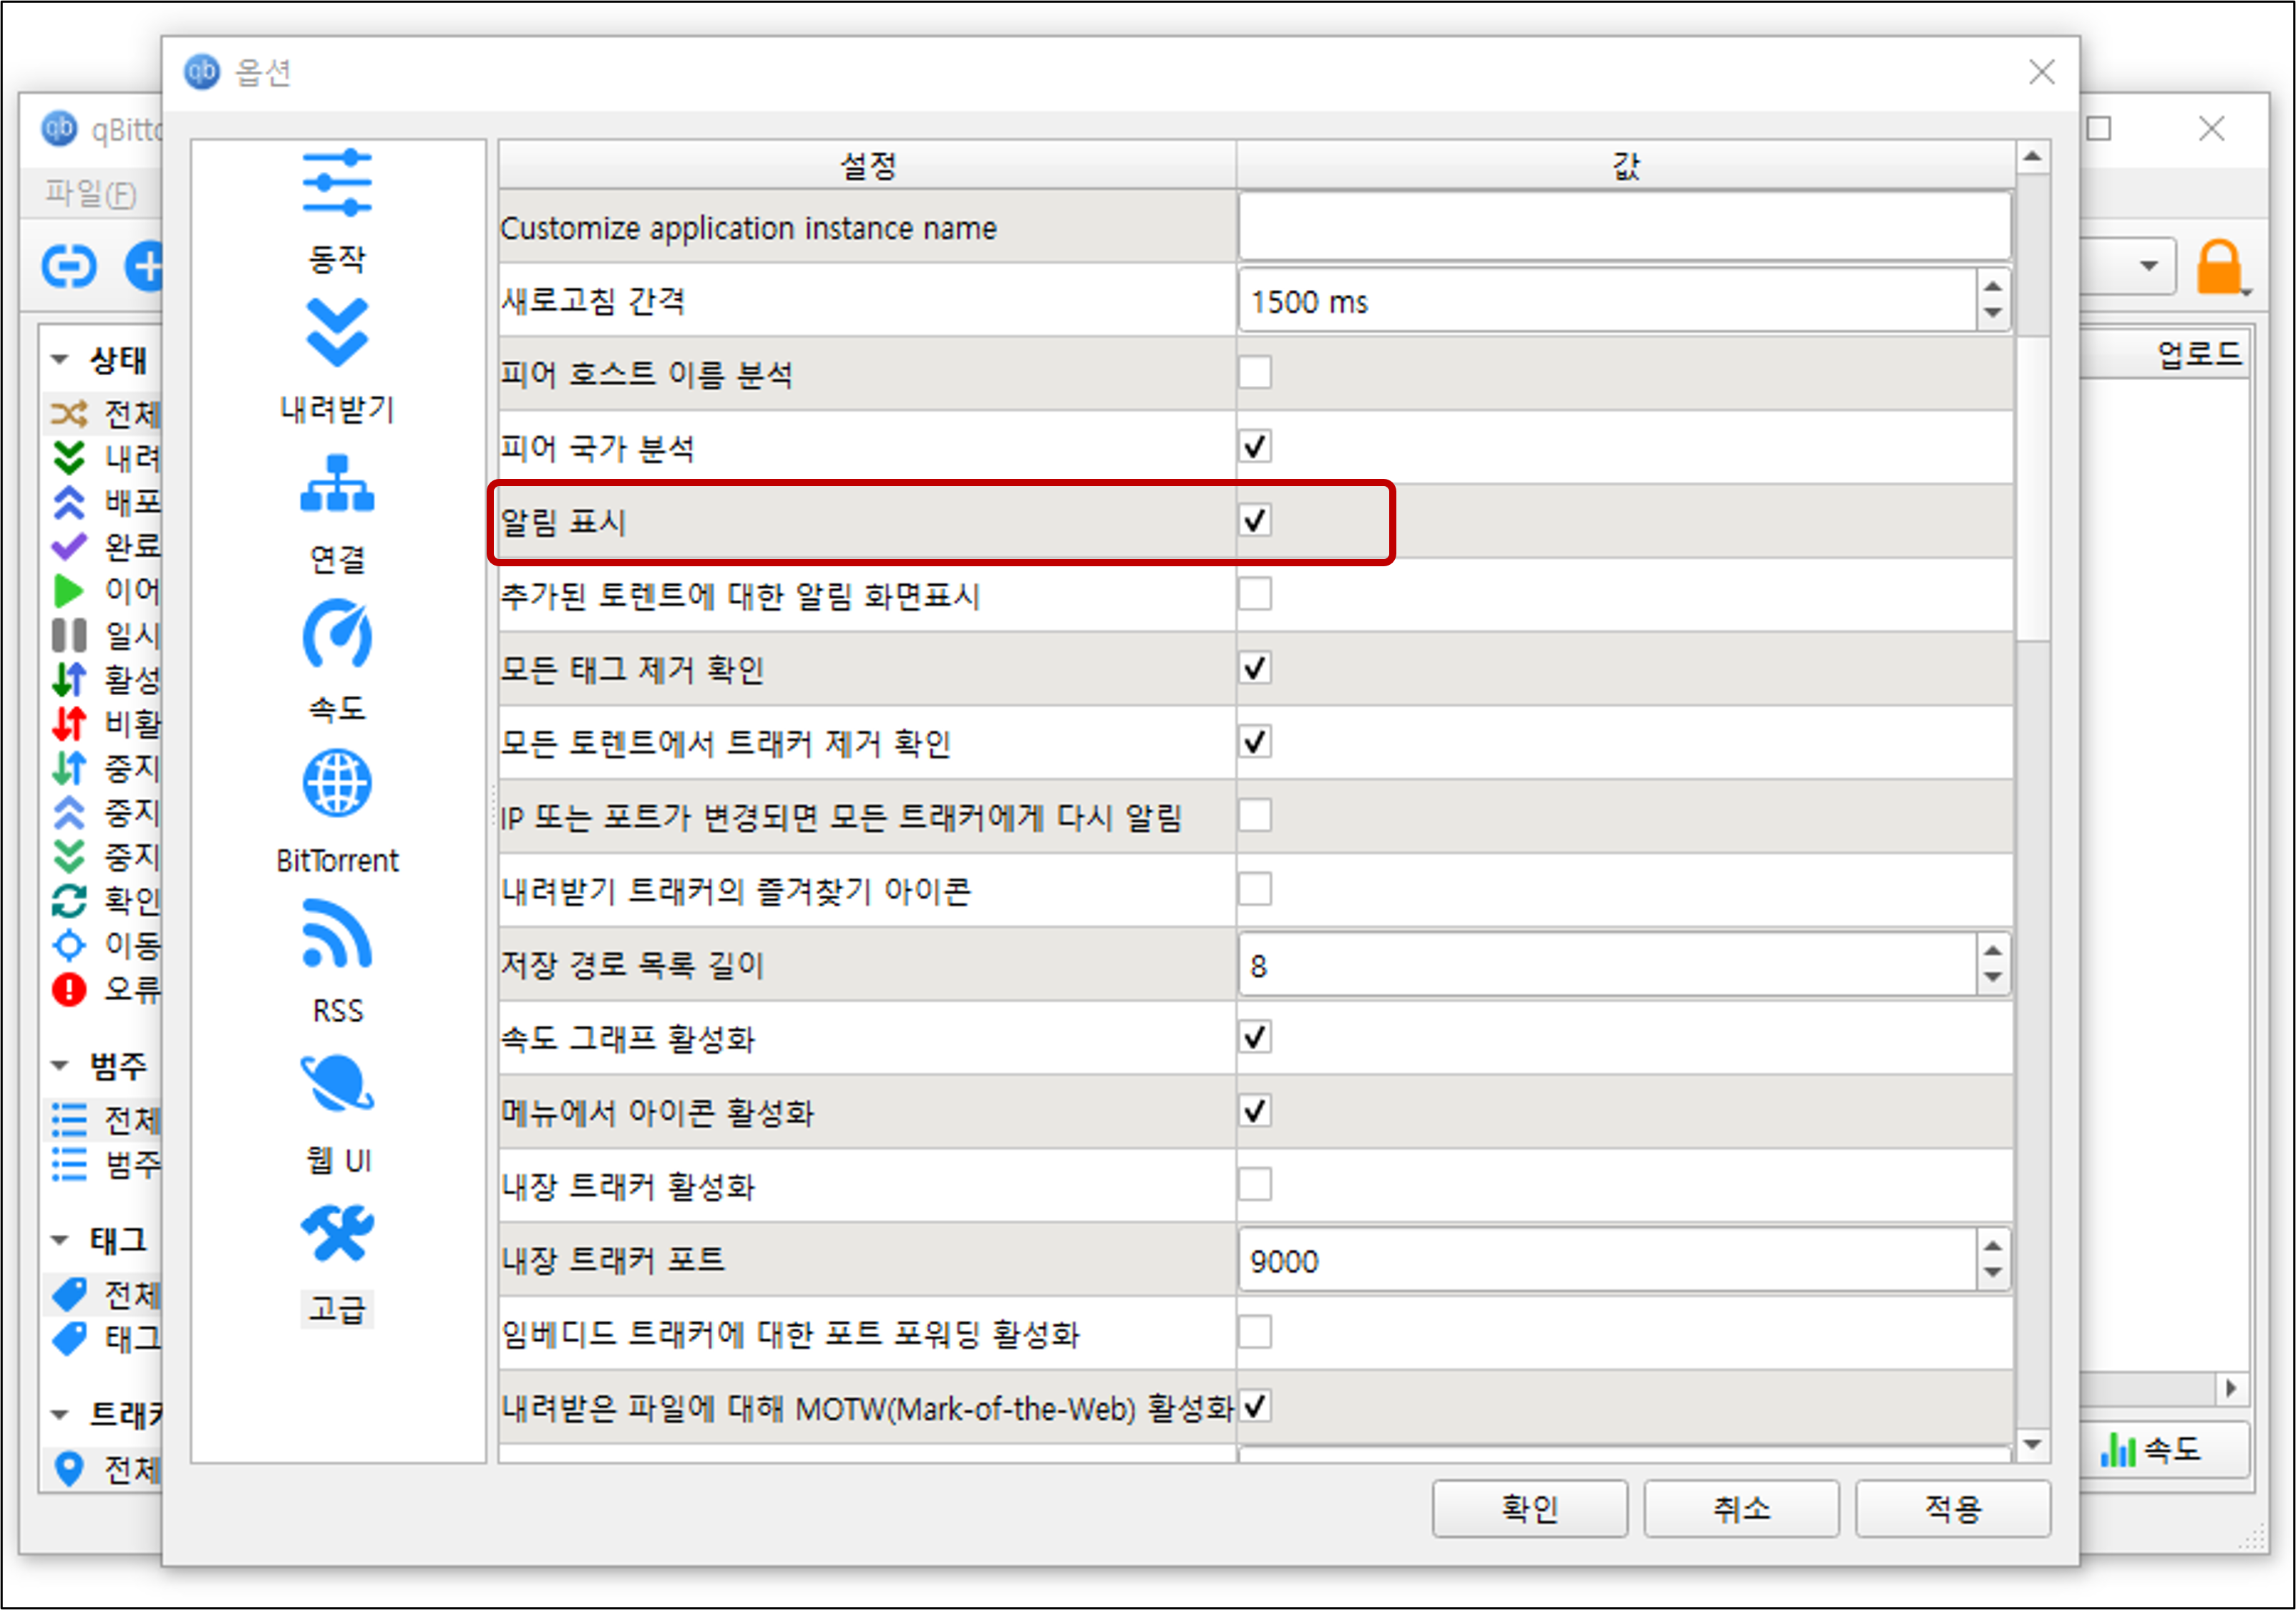Select the 속도 speed gauge icon
The image size is (2296, 1610).
337,635
